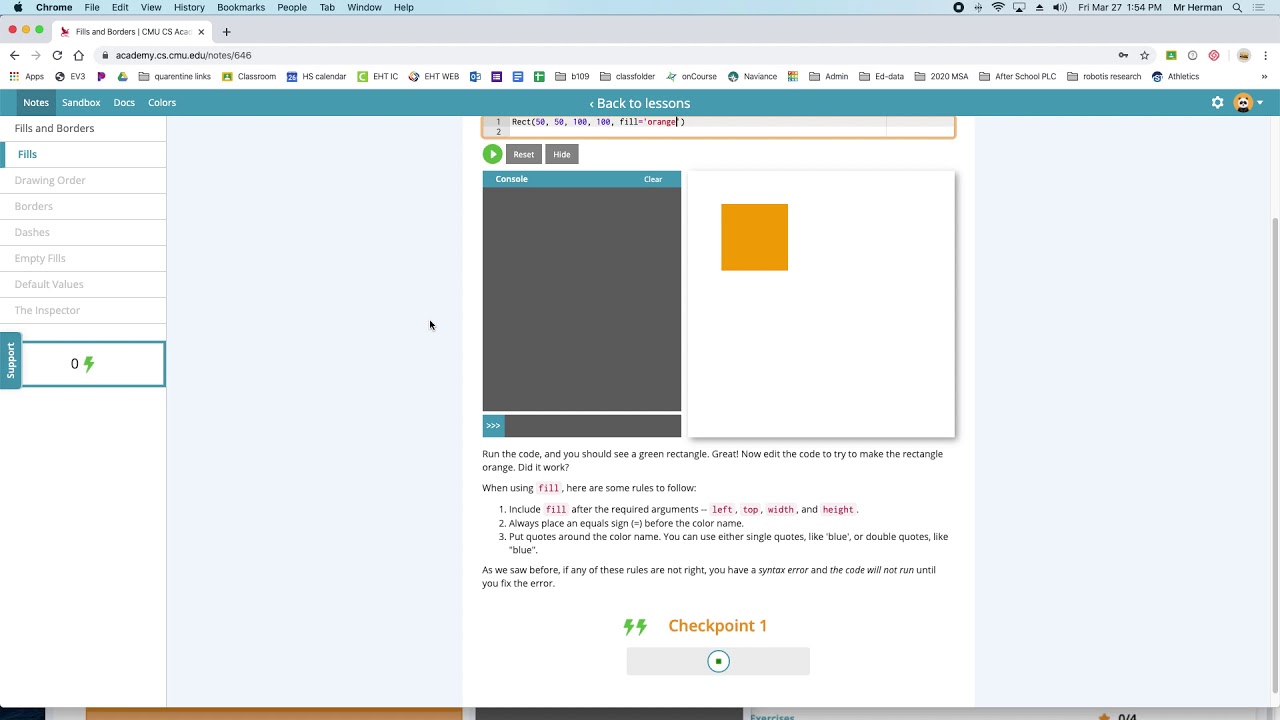Open the Classroom bookmark
Image resolution: width=1280 pixels, height=720 pixels.
pyautogui.click(x=249, y=76)
